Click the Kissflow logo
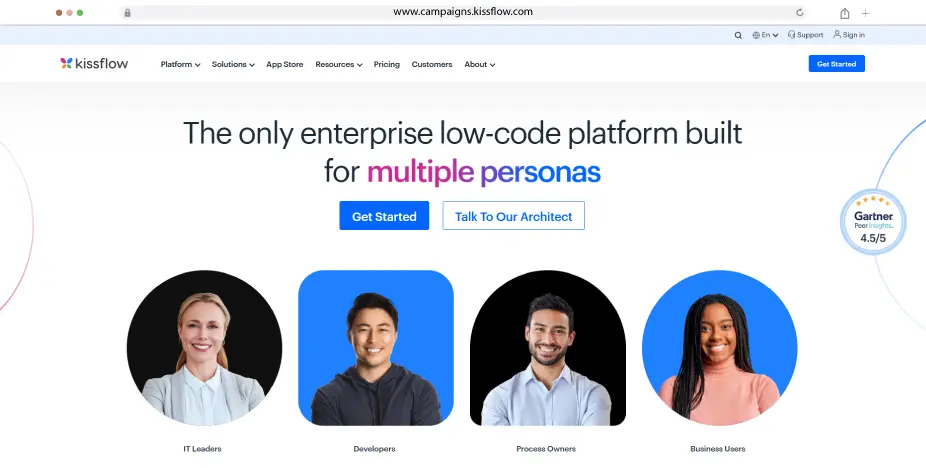The width and height of the screenshot is (926, 468). pyautogui.click(x=94, y=64)
